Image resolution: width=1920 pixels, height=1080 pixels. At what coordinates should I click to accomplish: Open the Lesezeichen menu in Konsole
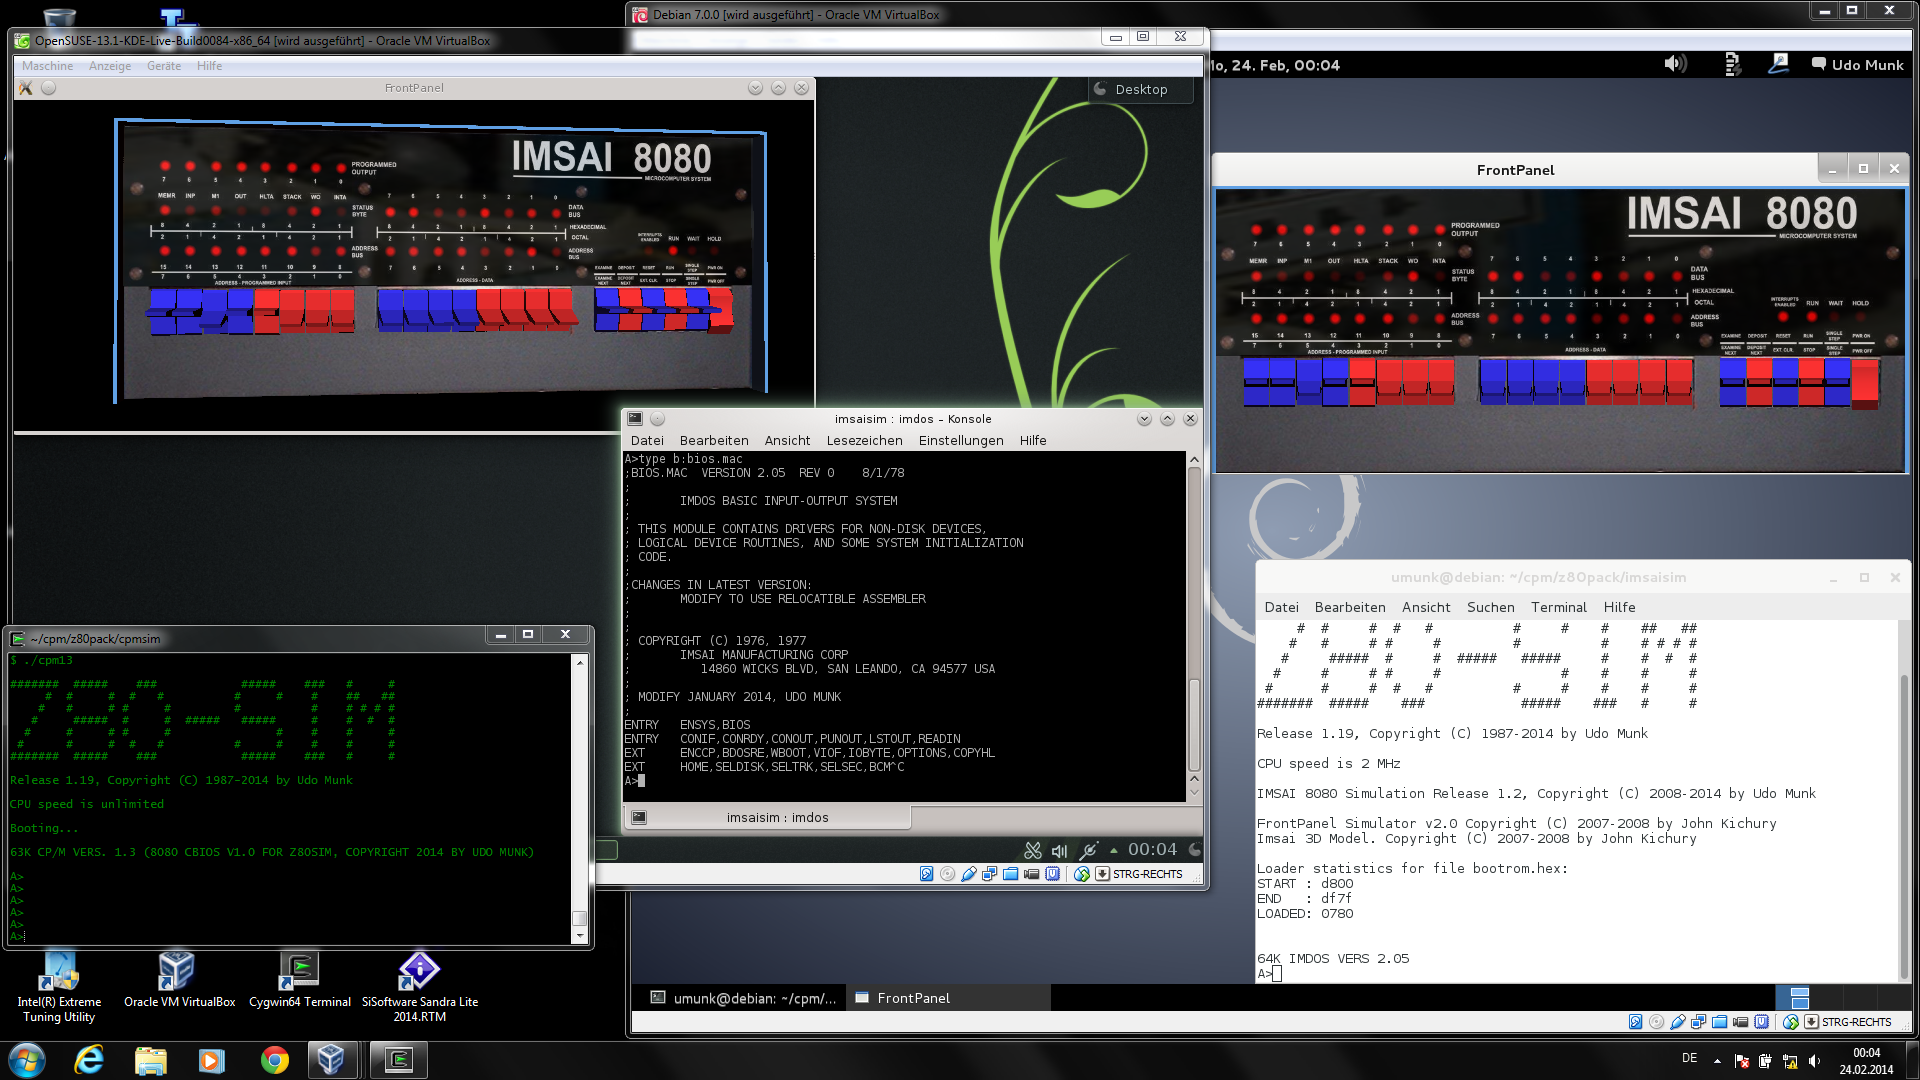864,440
